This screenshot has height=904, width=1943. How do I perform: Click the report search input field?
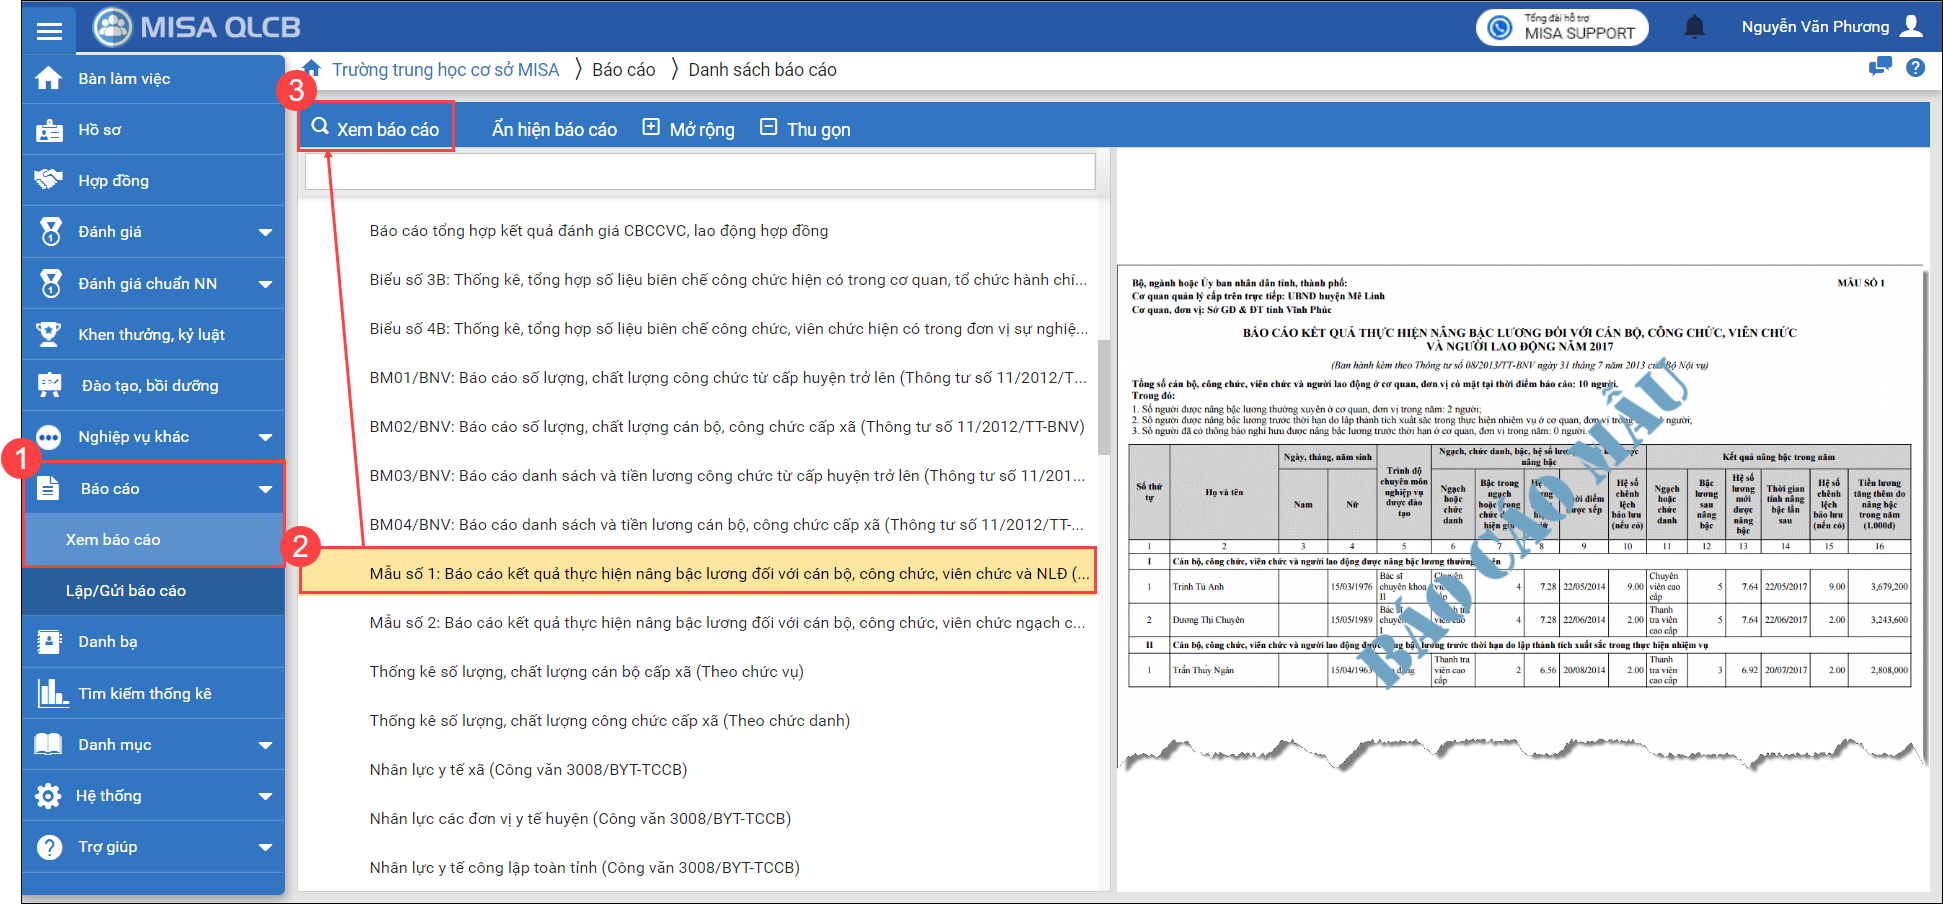700,172
